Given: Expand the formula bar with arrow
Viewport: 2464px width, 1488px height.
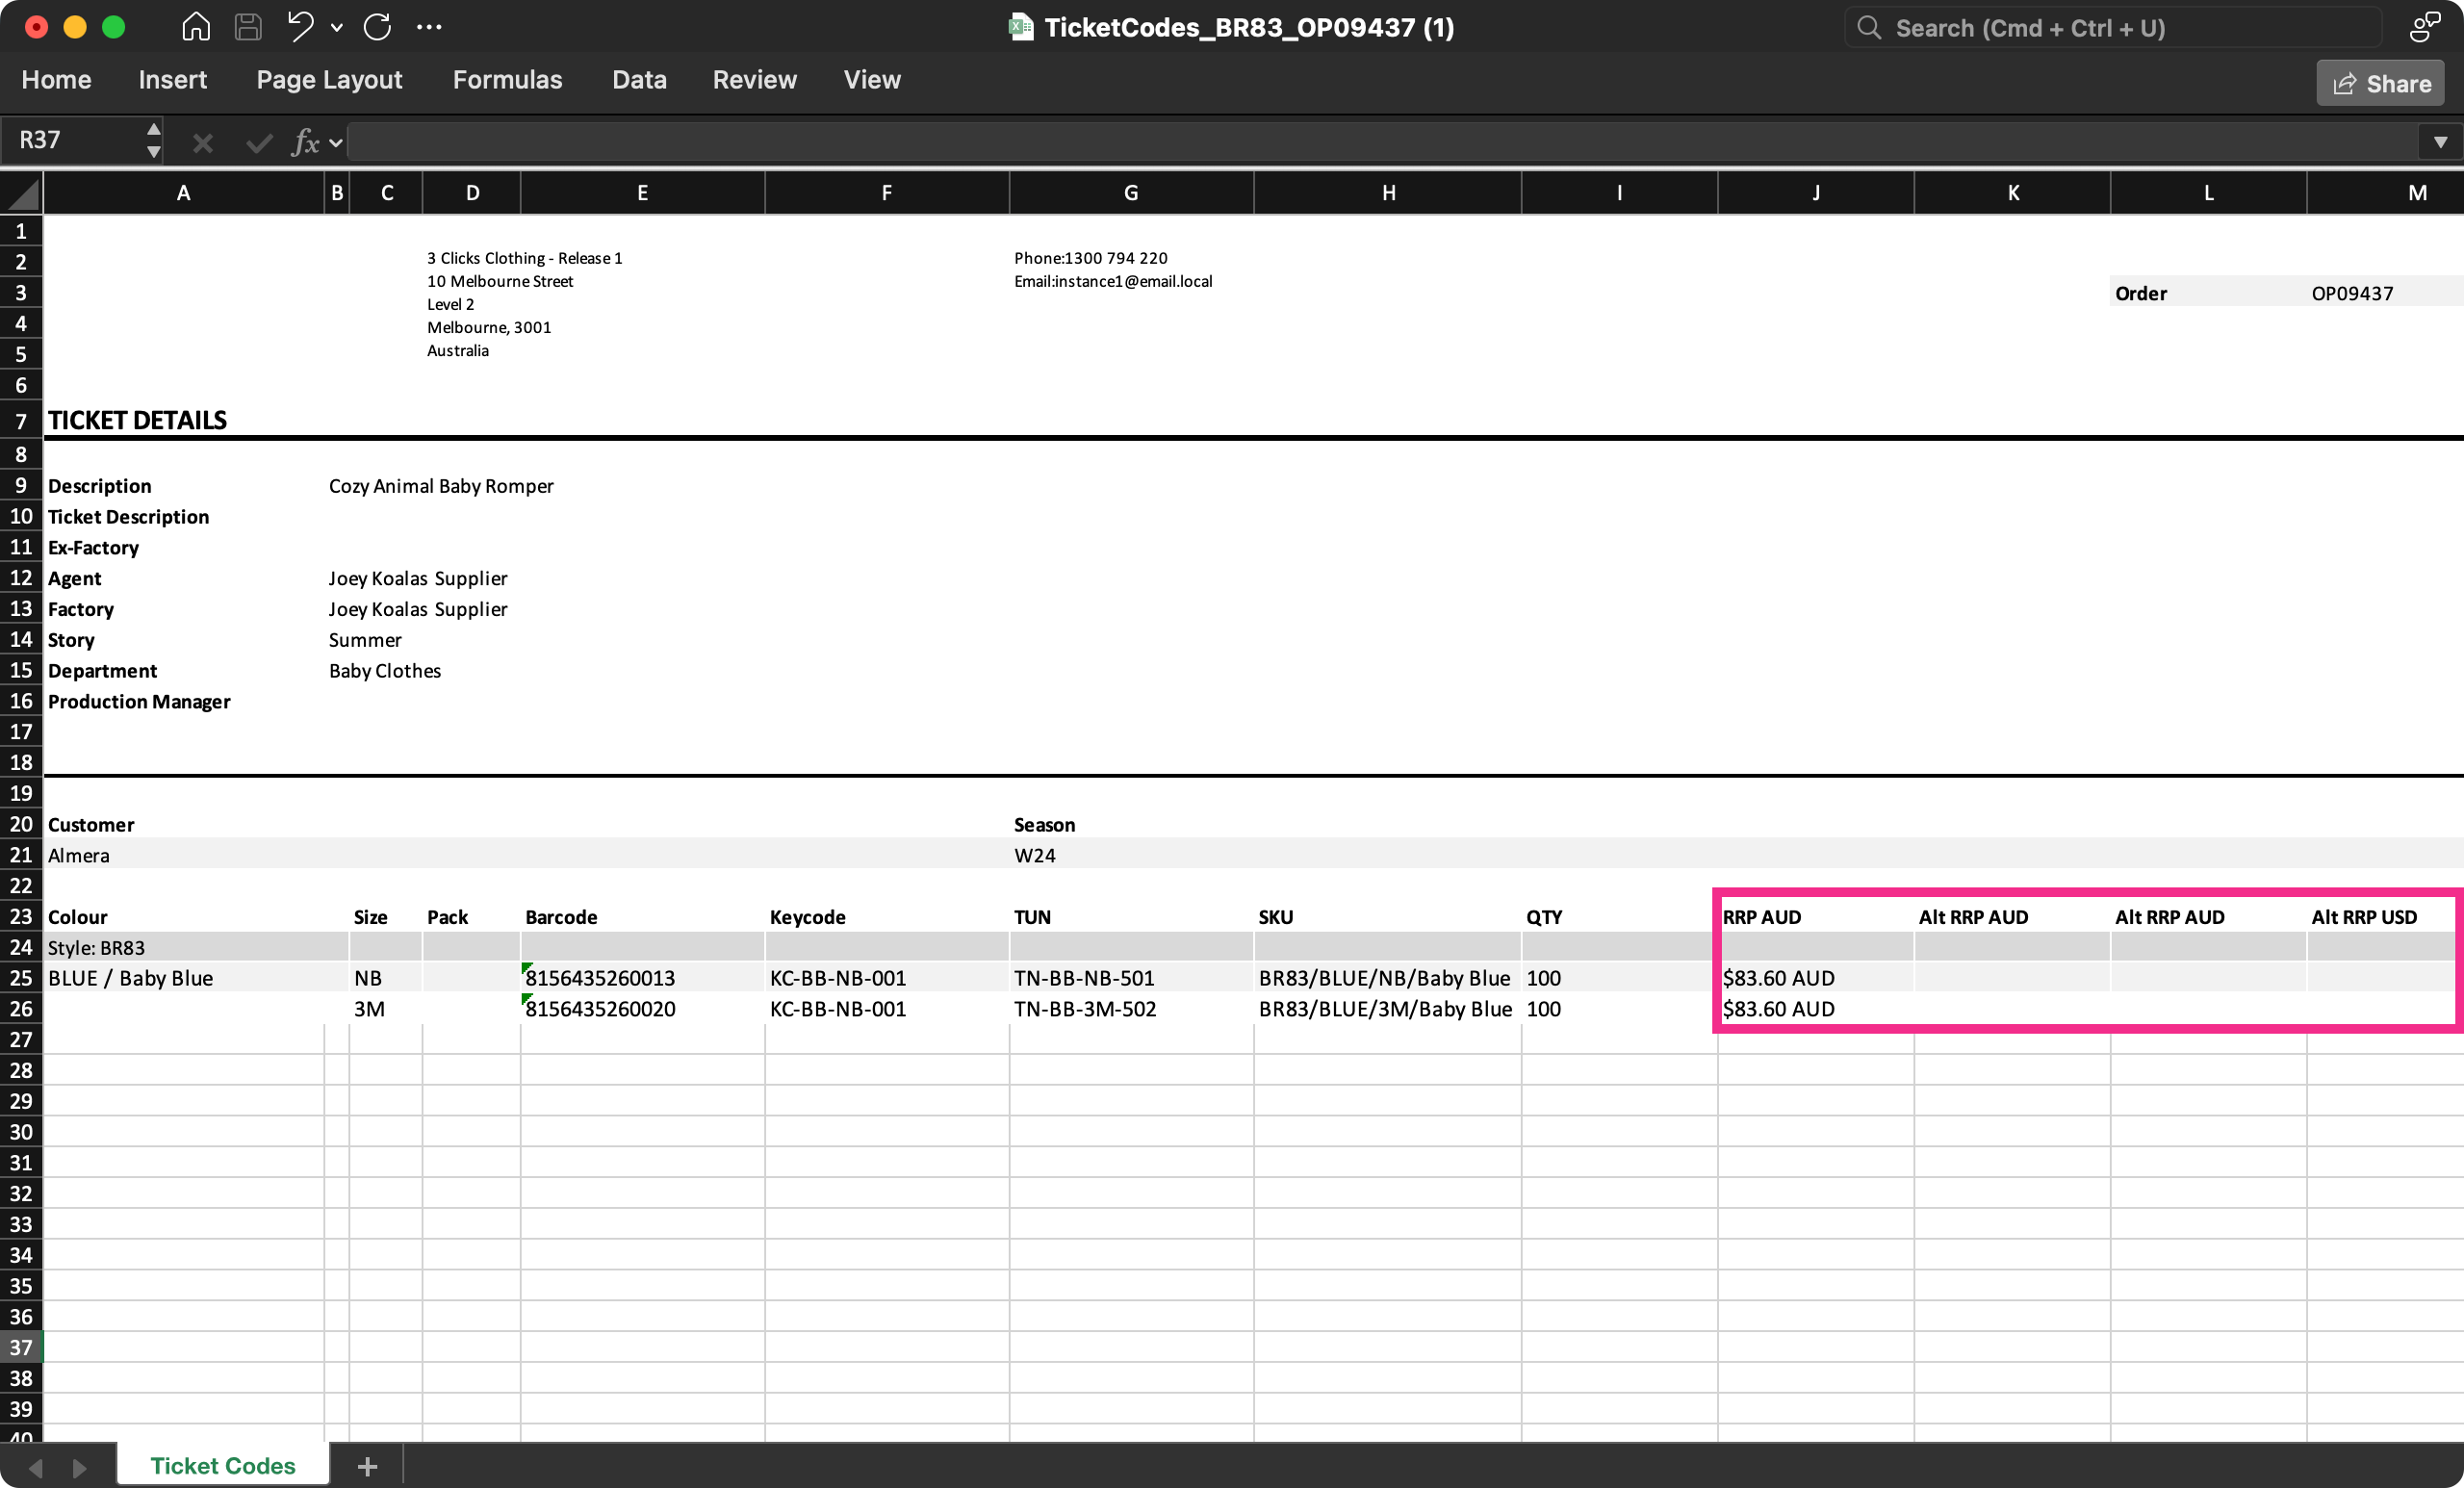Looking at the screenshot, I should tap(2440, 142).
